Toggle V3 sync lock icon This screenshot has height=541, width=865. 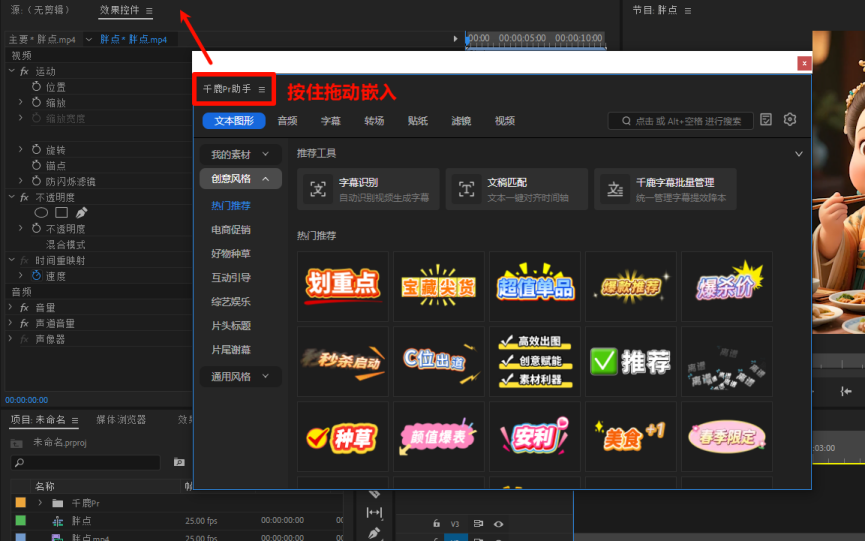[x=478, y=524]
